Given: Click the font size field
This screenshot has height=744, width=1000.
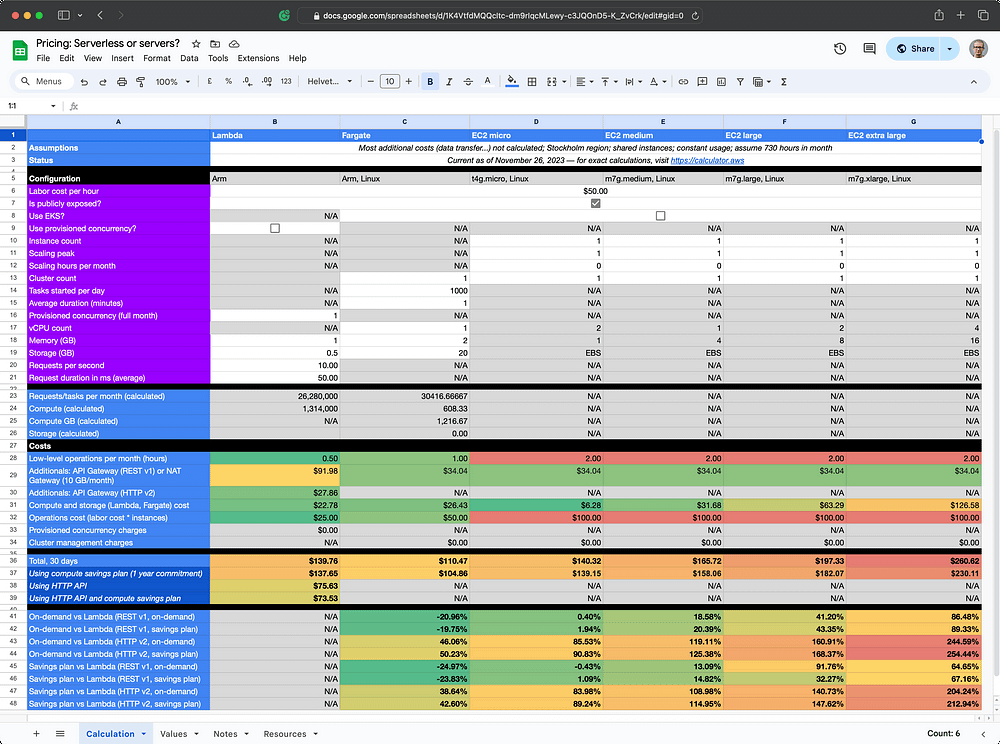Looking at the screenshot, I should coord(390,82).
